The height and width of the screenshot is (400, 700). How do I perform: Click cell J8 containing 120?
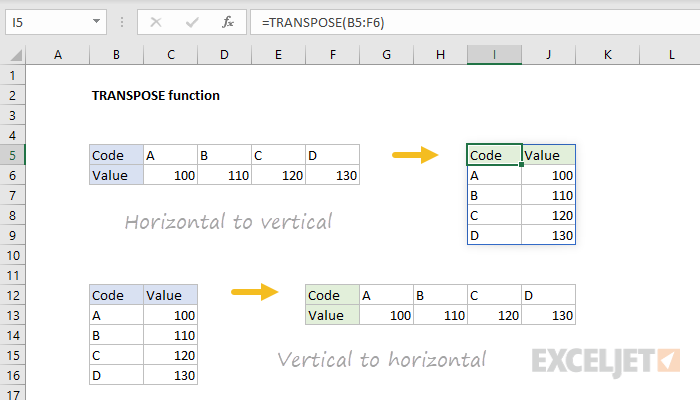pyautogui.click(x=549, y=216)
